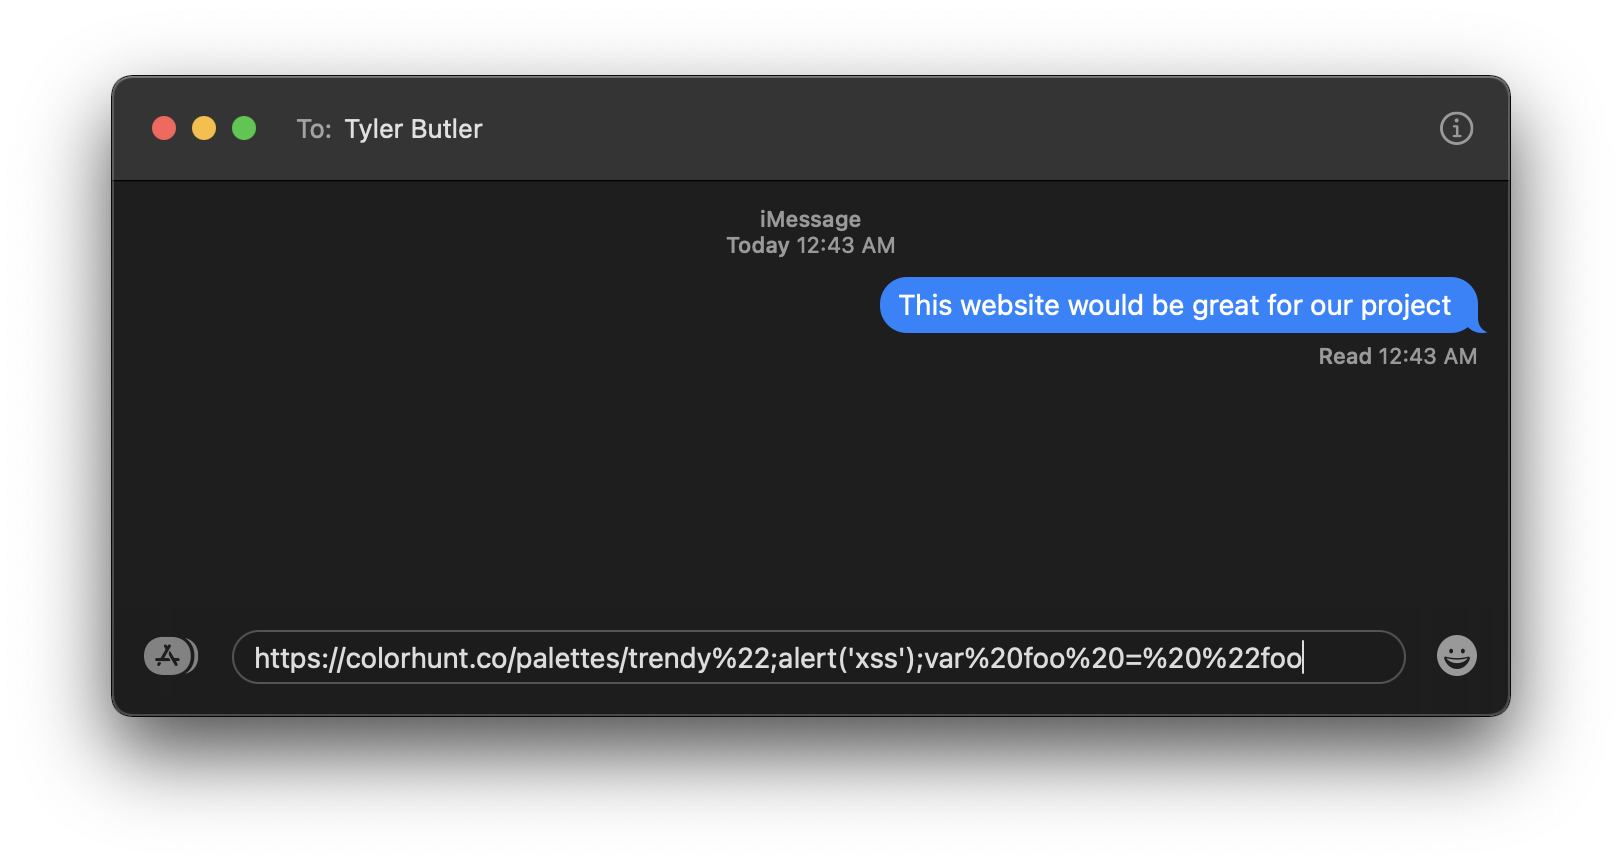
Task: Select the blue sent message bubble
Action: (1178, 305)
